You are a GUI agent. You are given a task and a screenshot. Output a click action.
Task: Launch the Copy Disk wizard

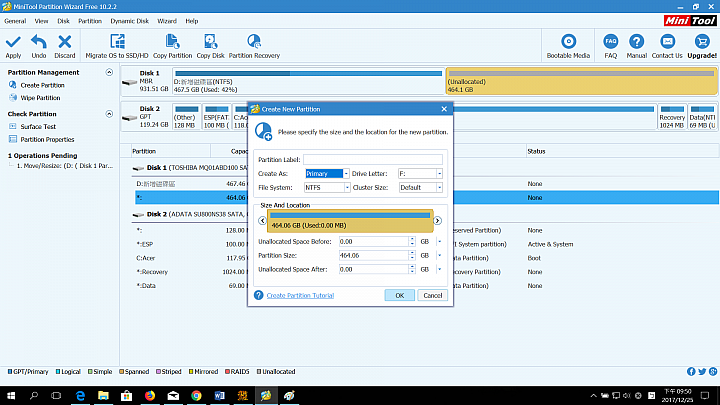point(210,46)
